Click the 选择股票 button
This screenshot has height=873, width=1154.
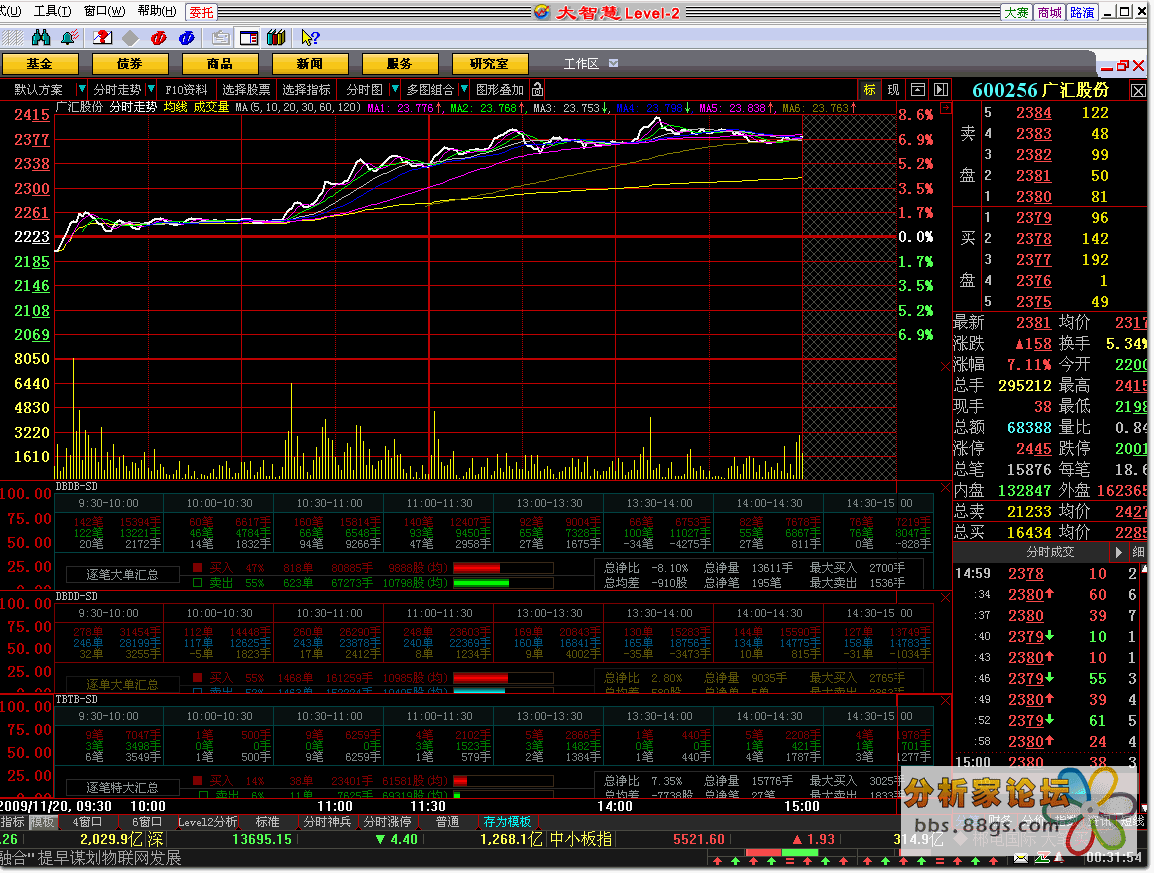pyautogui.click(x=247, y=90)
